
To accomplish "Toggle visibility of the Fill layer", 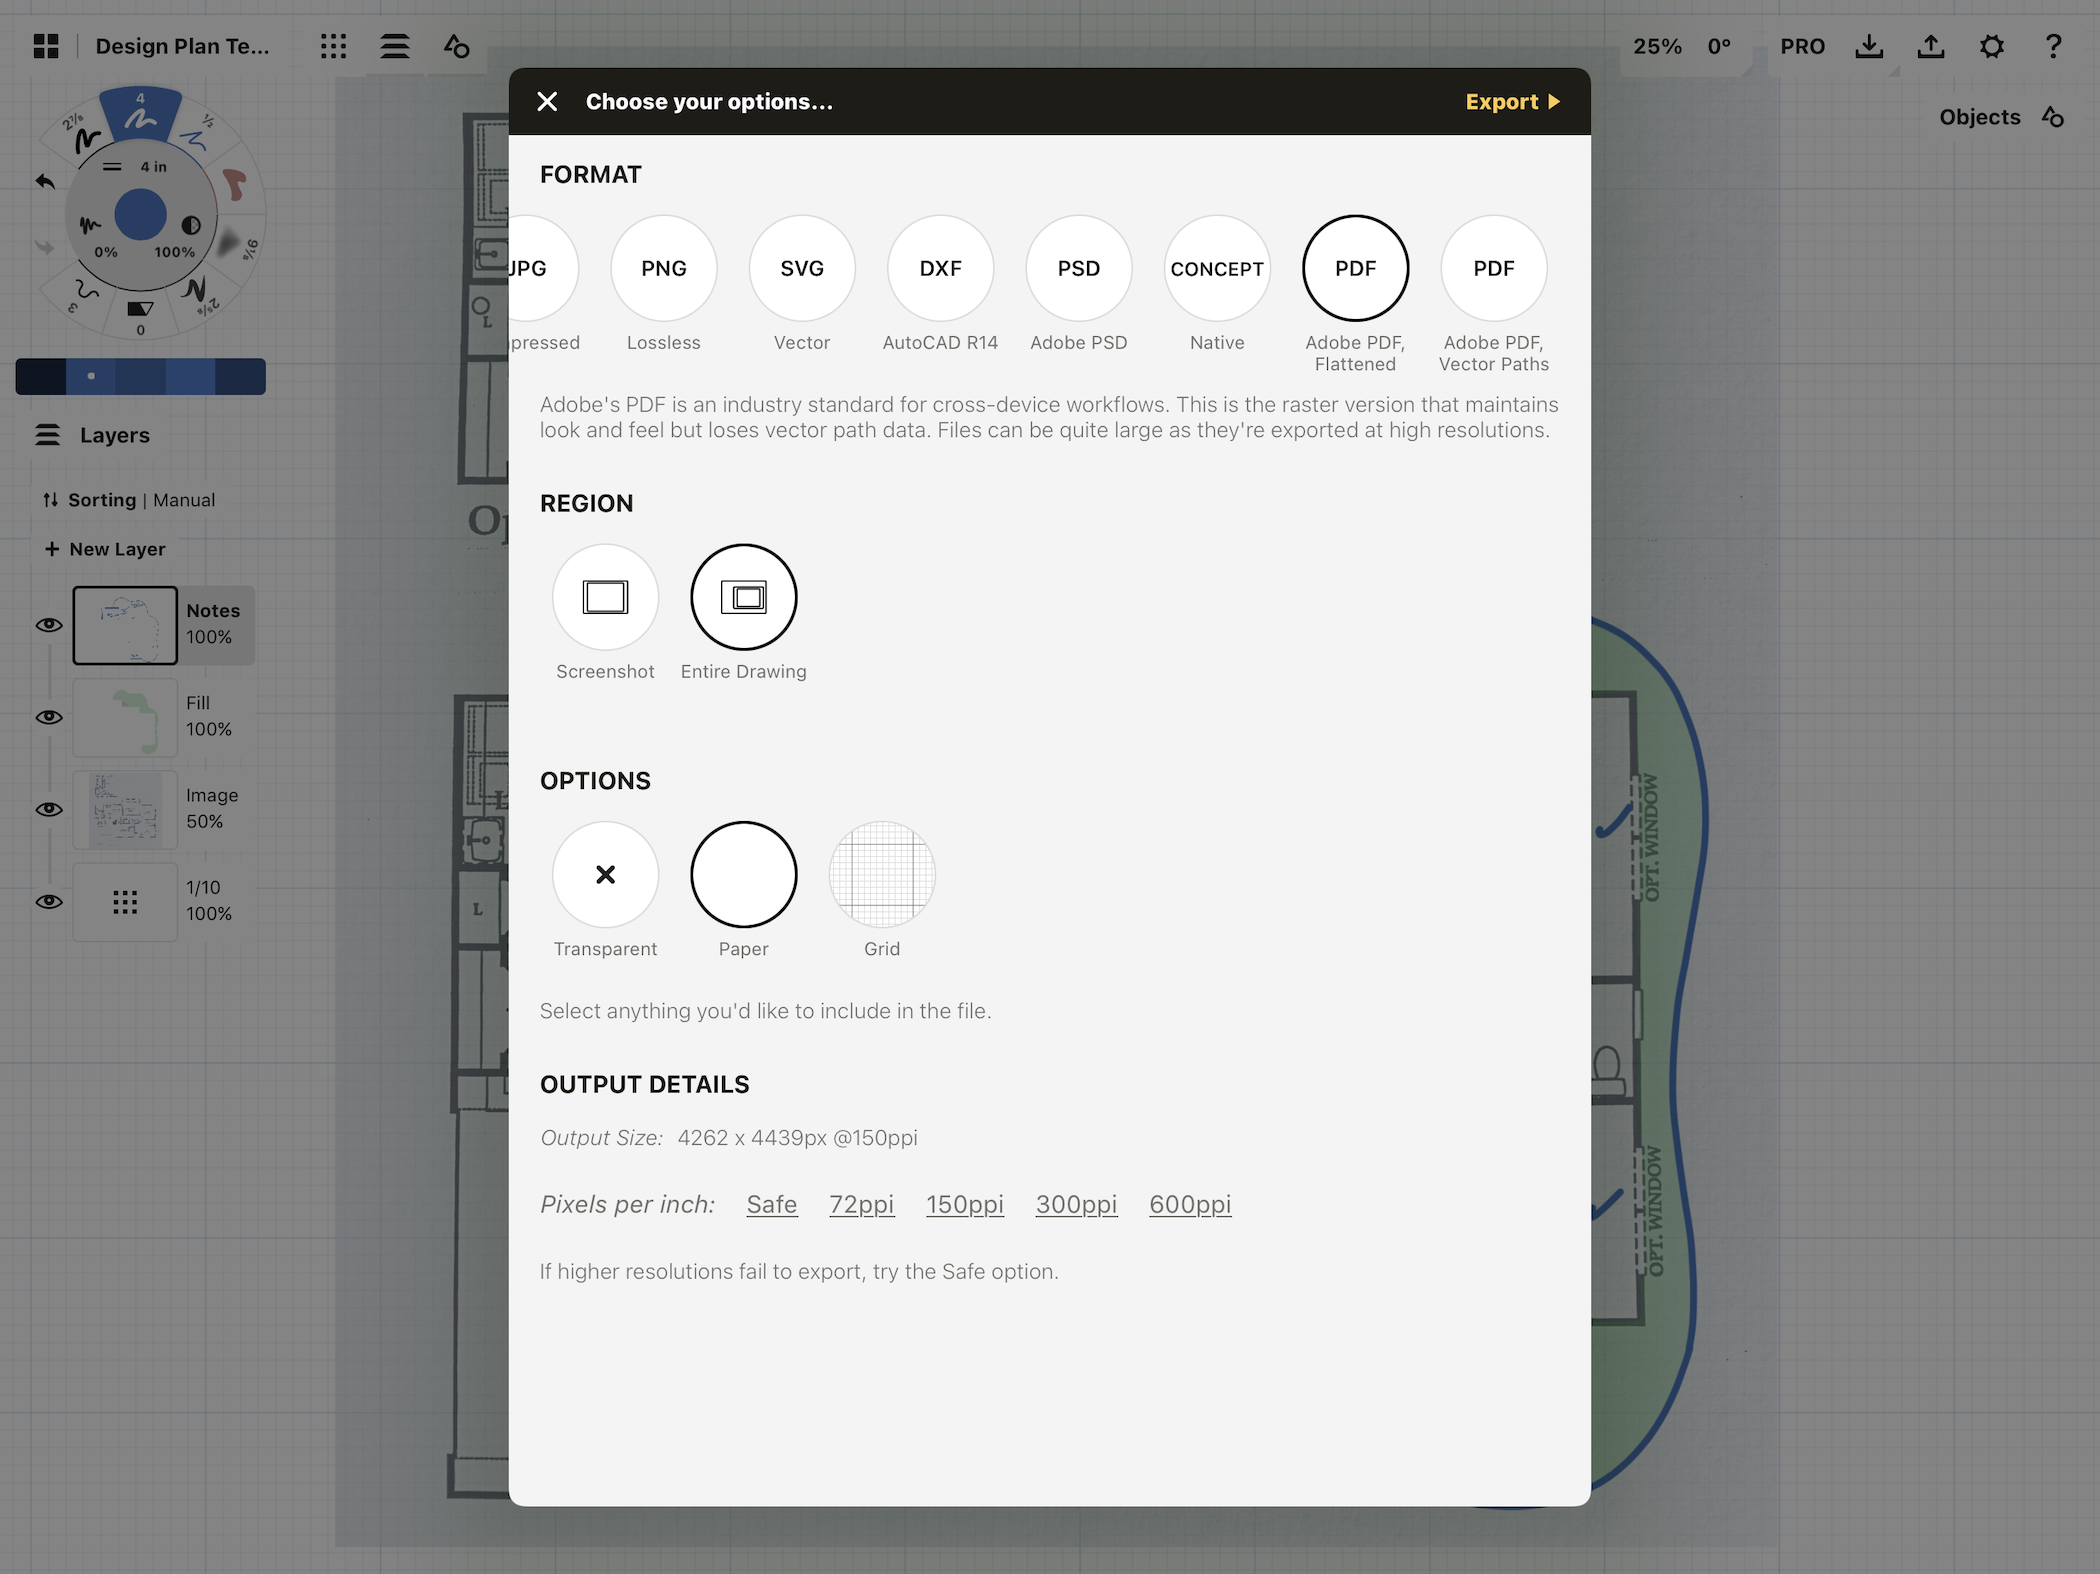I will coord(49,717).
